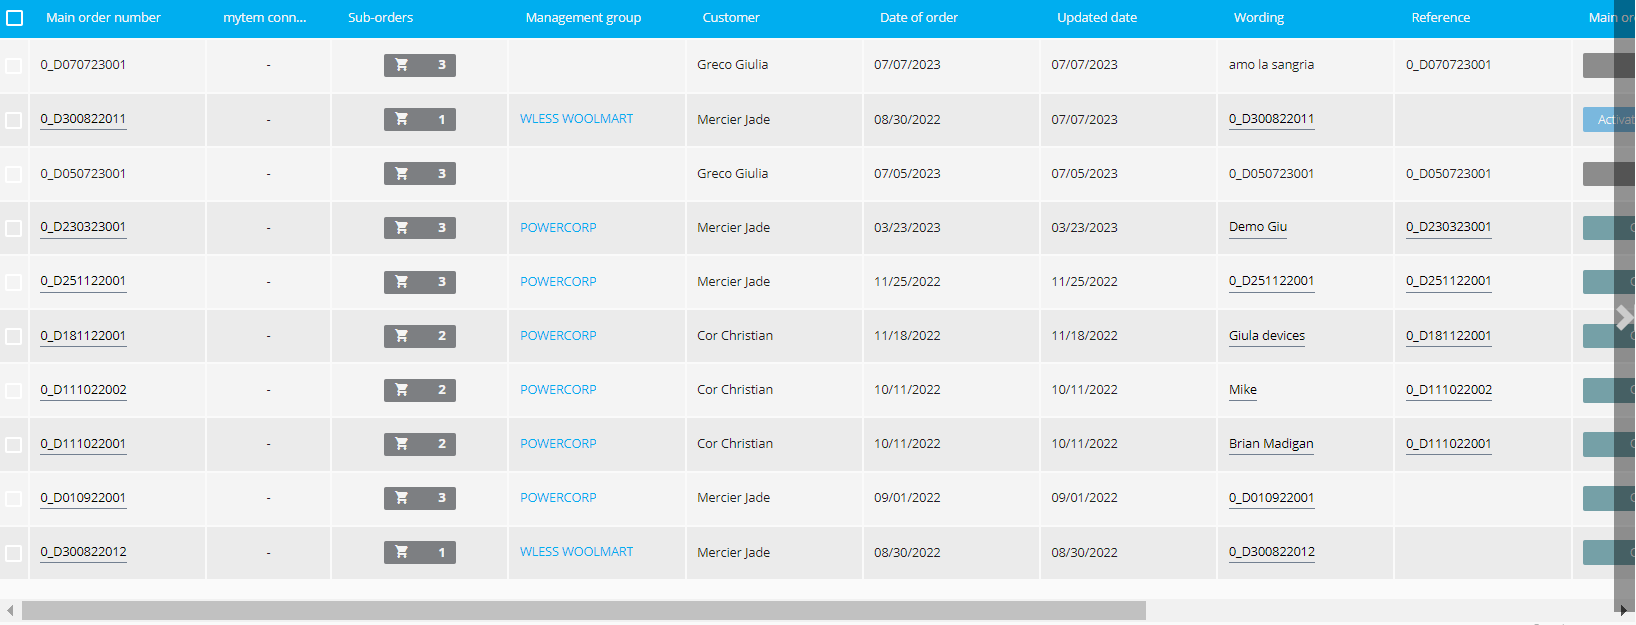The image size is (1636, 625).
Task: Click date of order 11/18/2022
Action: click(907, 335)
